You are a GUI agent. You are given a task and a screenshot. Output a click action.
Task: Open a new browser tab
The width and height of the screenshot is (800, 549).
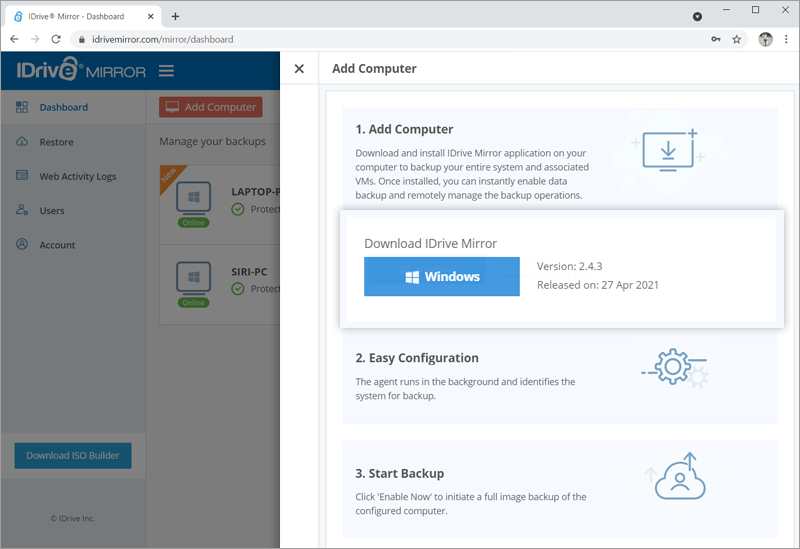(176, 16)
